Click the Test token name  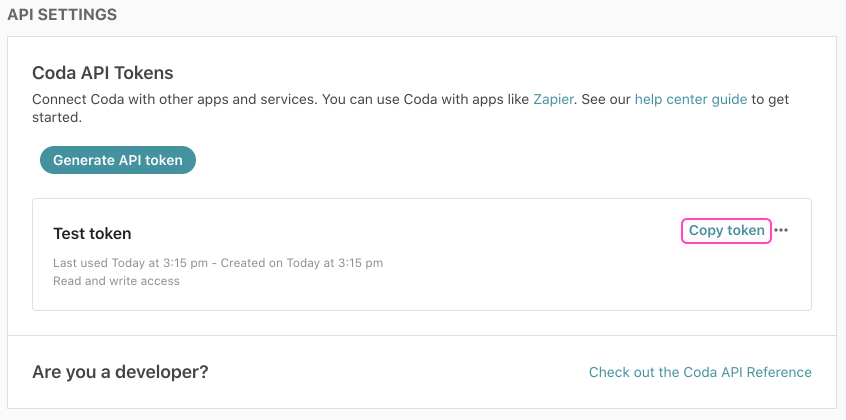click(92, 234)
